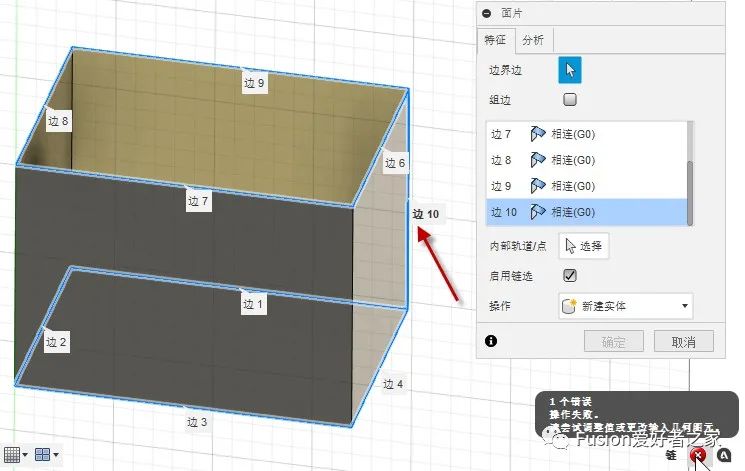The image size is (745, 471).
Task: Click the 取消 button
Action: click(x=684, y=341)
